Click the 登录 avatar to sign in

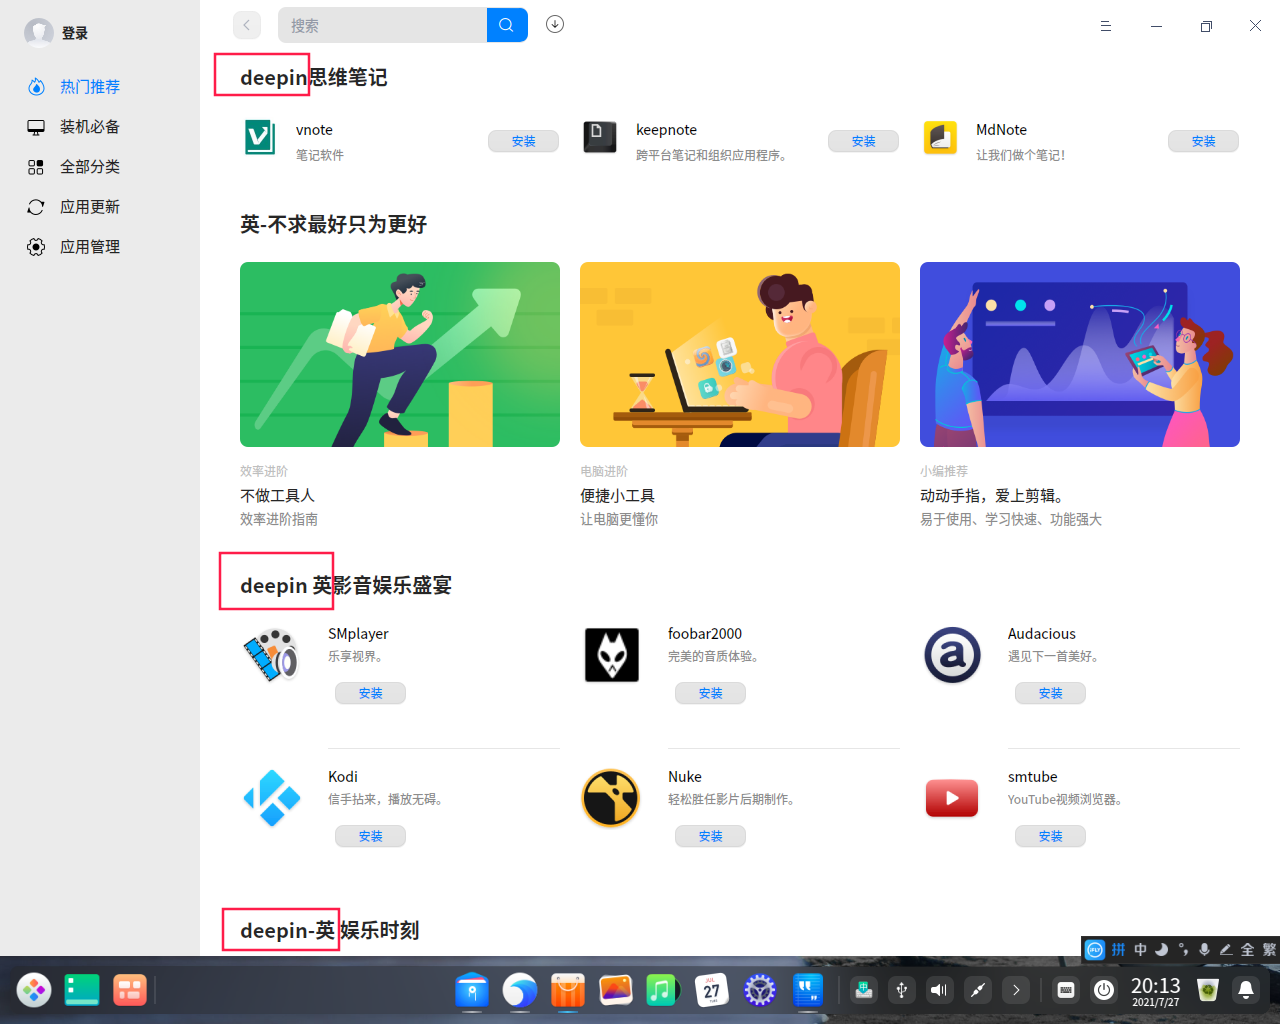coord(39,33)
